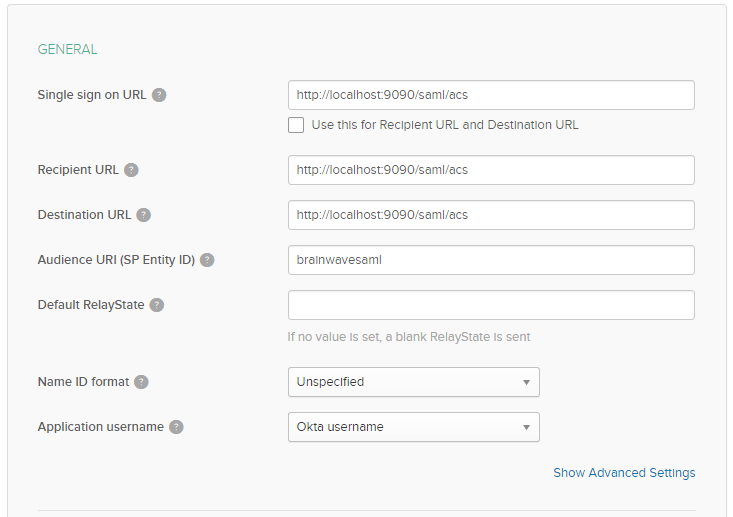Click 'If no value is set' hint text
This screenshot has width=733, height=517.
[x=409, y=337]
